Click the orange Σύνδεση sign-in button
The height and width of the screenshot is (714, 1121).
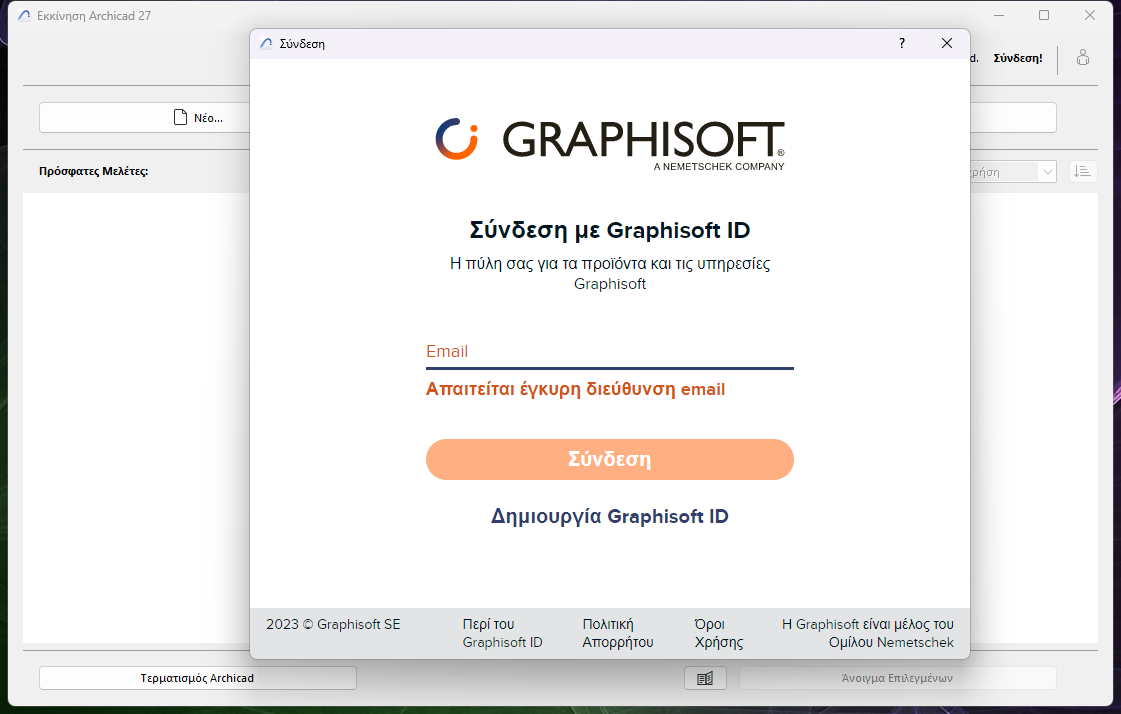click(x=609, y=459)
